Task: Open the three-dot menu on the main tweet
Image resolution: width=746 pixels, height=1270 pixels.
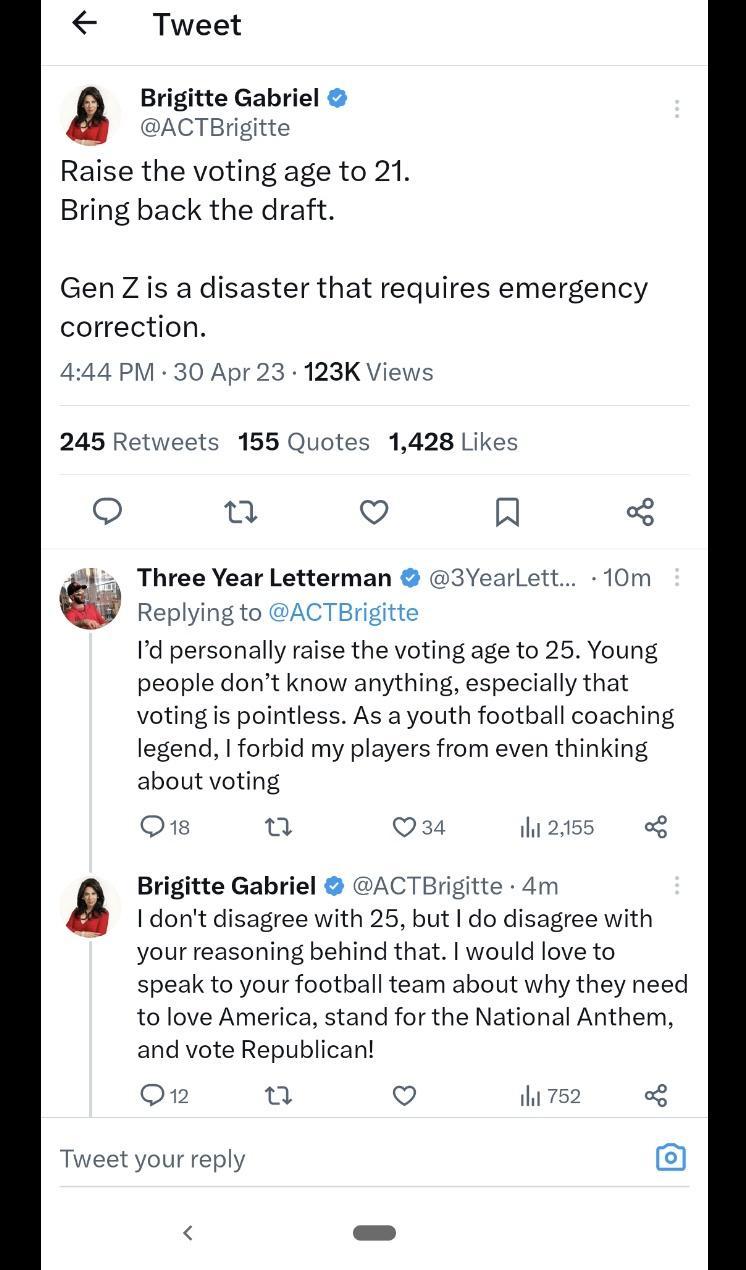Action: pos(677,108)
